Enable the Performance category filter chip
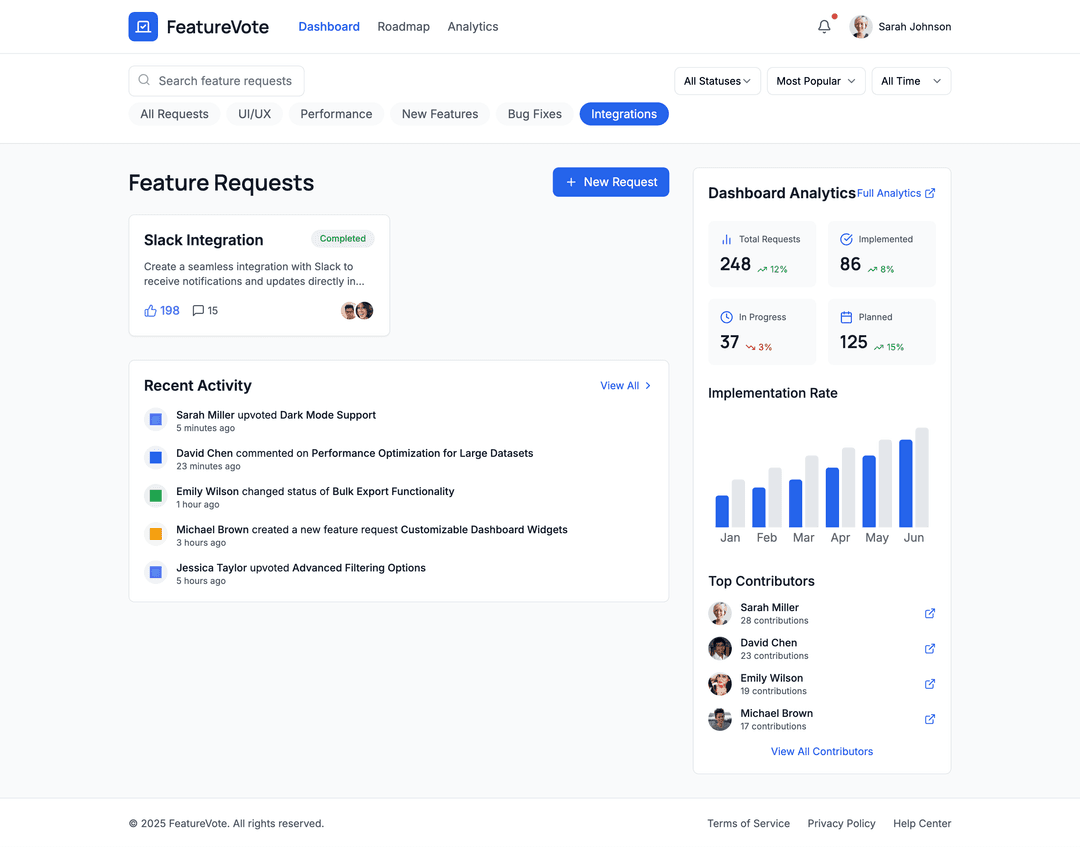The image size is (1080, 849). click(336, 114)
